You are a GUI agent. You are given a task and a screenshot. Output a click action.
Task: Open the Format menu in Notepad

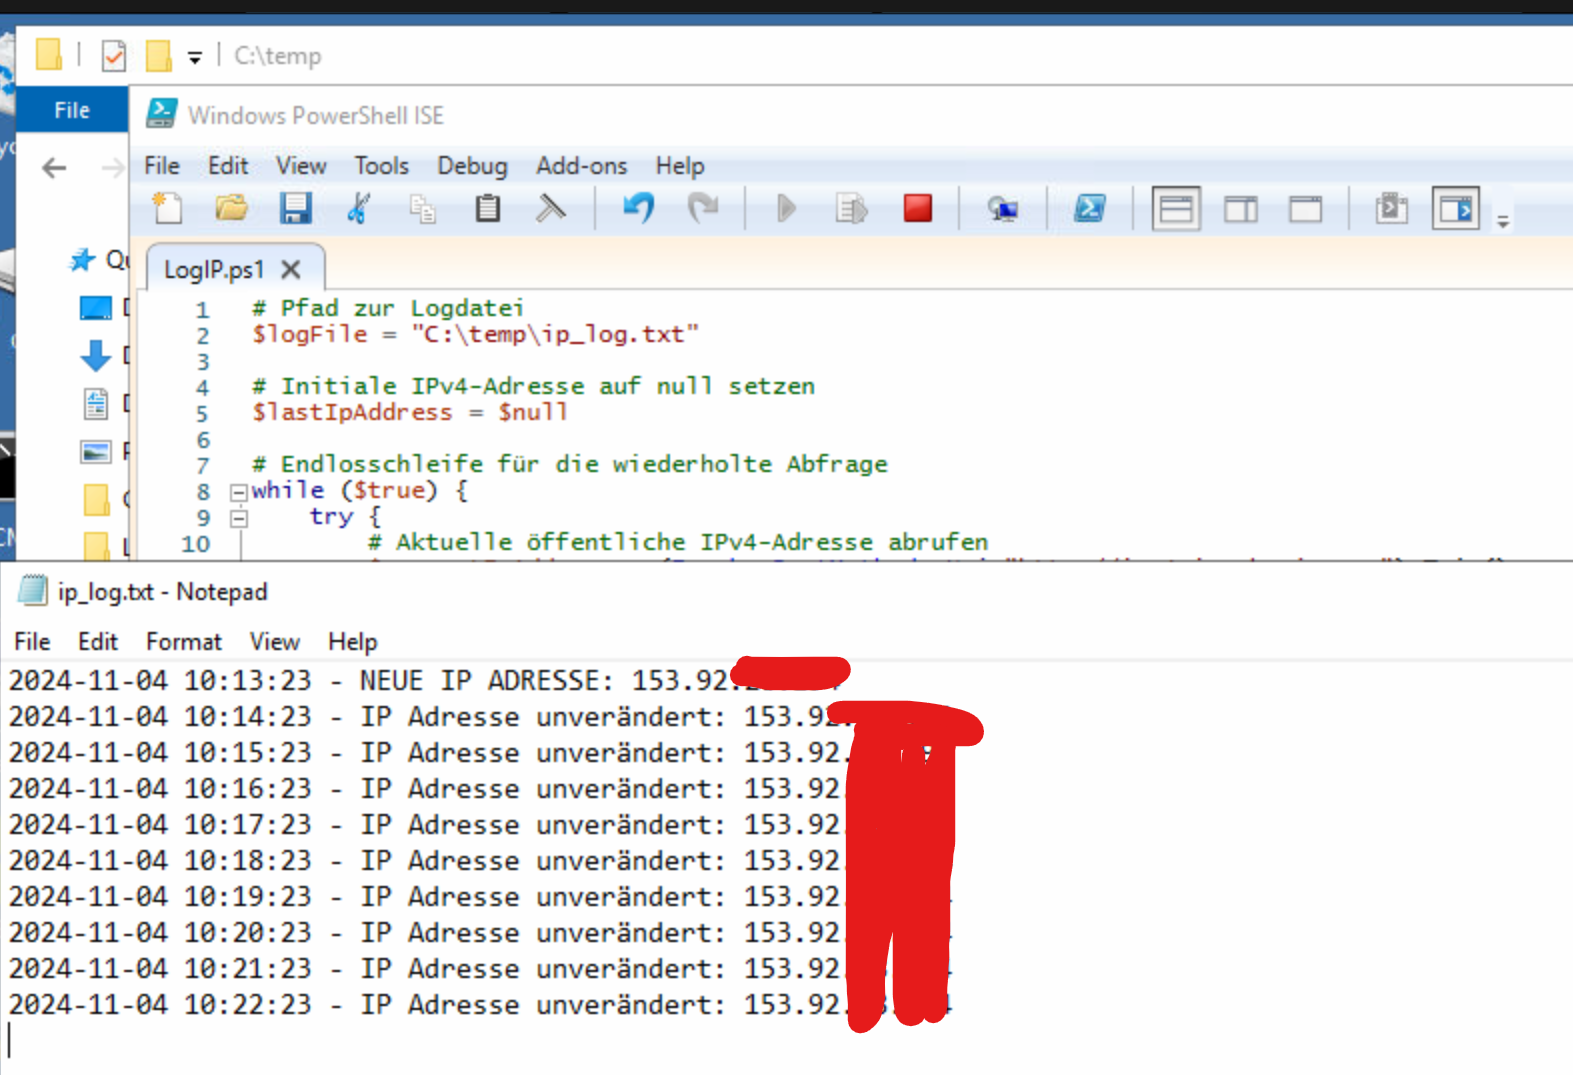[183, 642]
